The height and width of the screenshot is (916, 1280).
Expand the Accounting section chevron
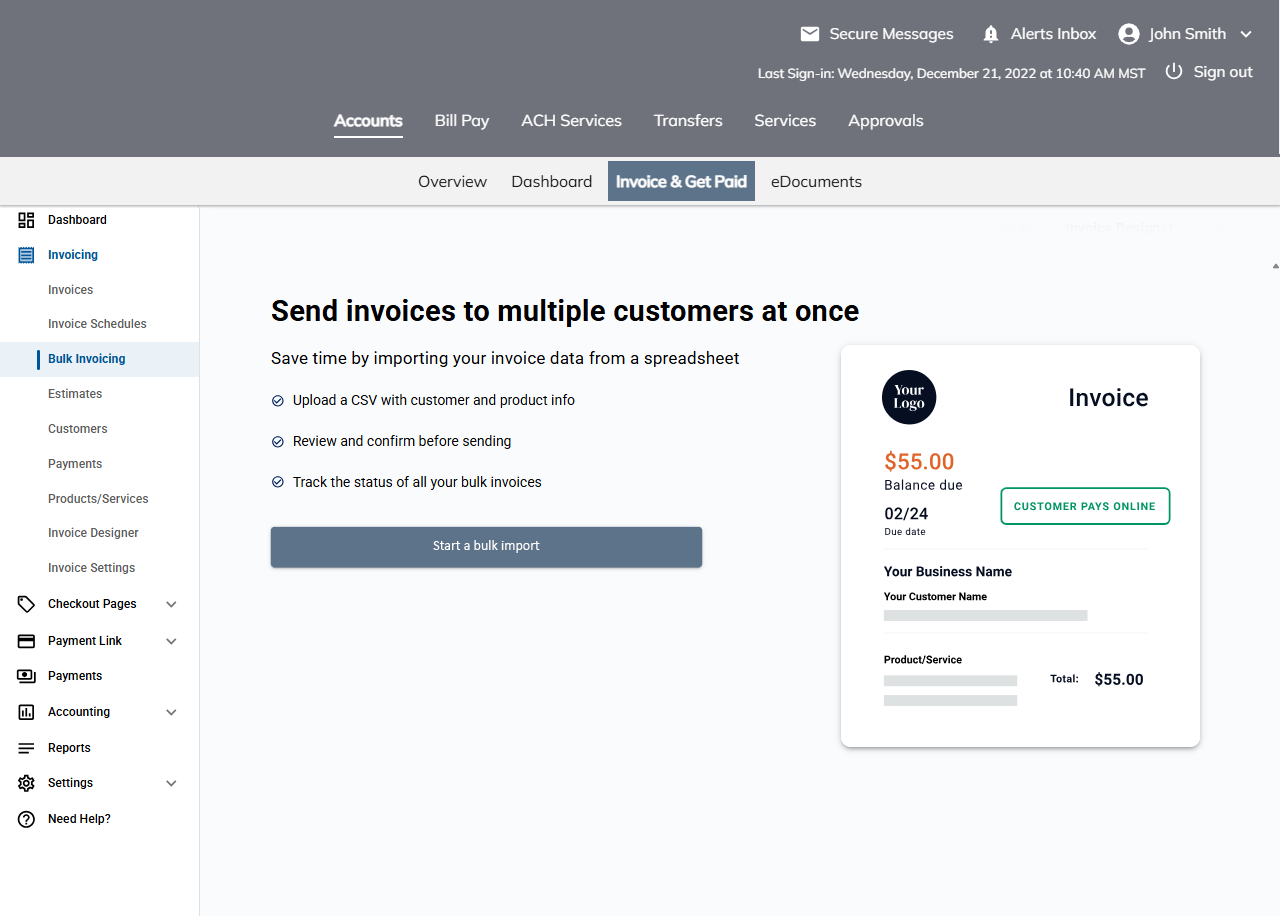171,712
